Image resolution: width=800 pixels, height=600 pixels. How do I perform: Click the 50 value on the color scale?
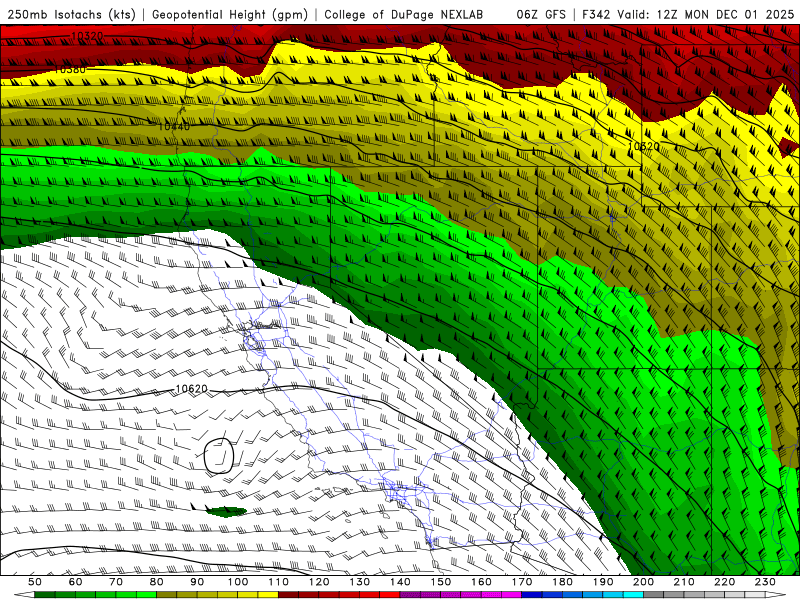pos(35,582)
